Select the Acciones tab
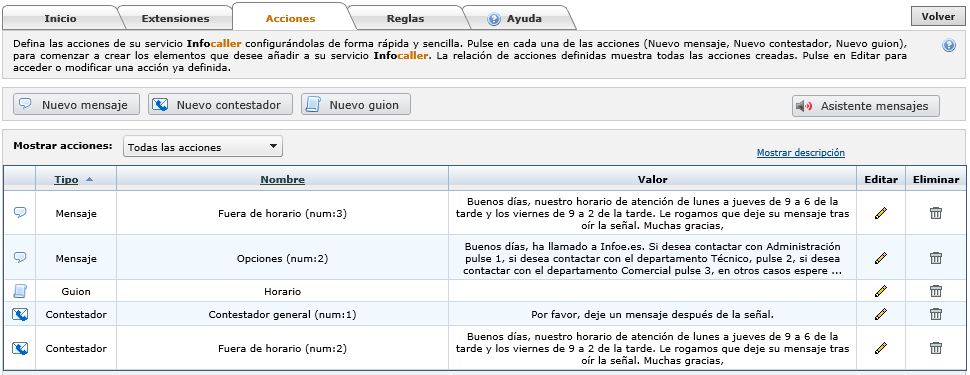Viewport: 970px width, 375px height. tap(290, 19)
